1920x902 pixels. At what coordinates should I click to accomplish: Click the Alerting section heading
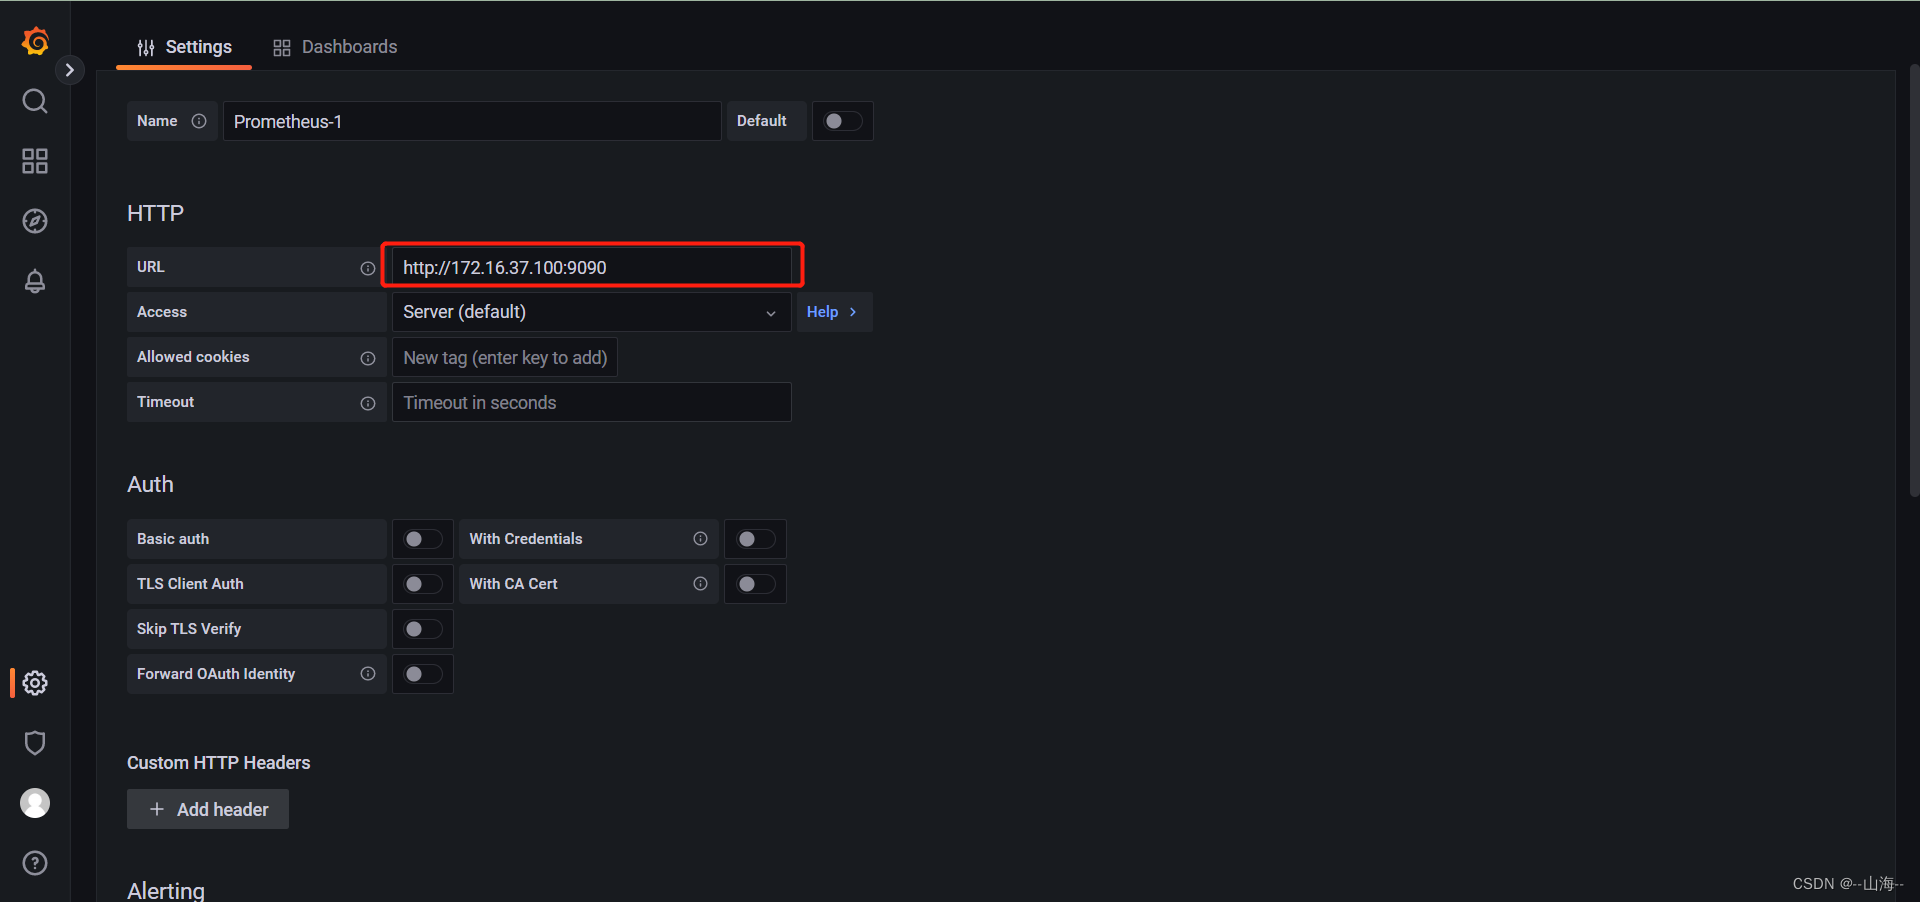click(x=166, y=890)
